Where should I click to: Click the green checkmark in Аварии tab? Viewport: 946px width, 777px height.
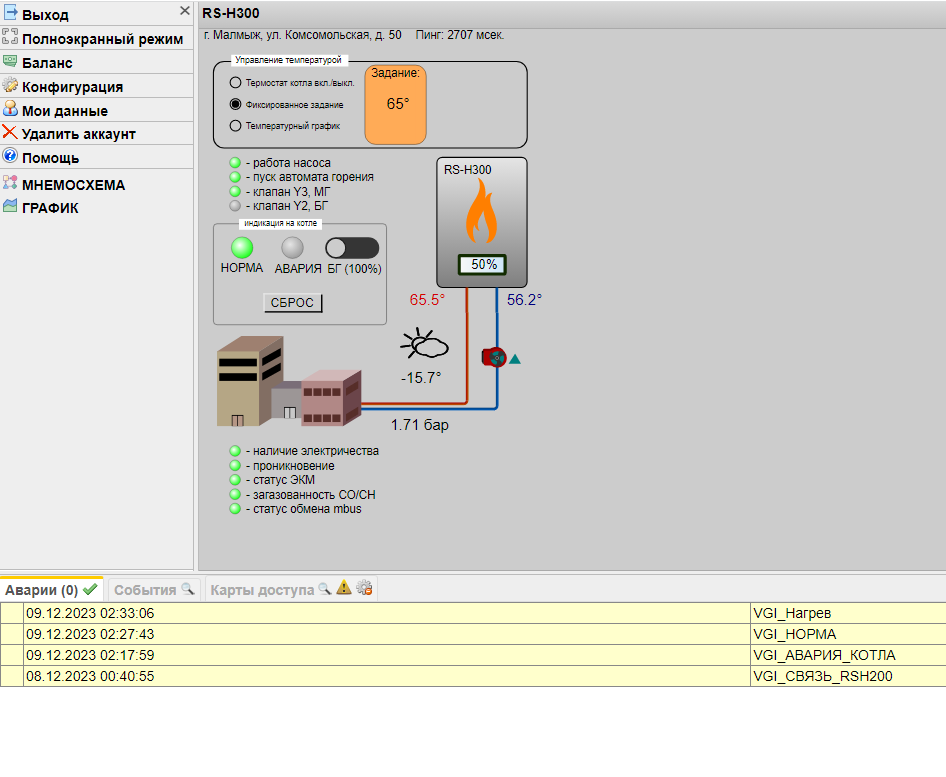90,589
